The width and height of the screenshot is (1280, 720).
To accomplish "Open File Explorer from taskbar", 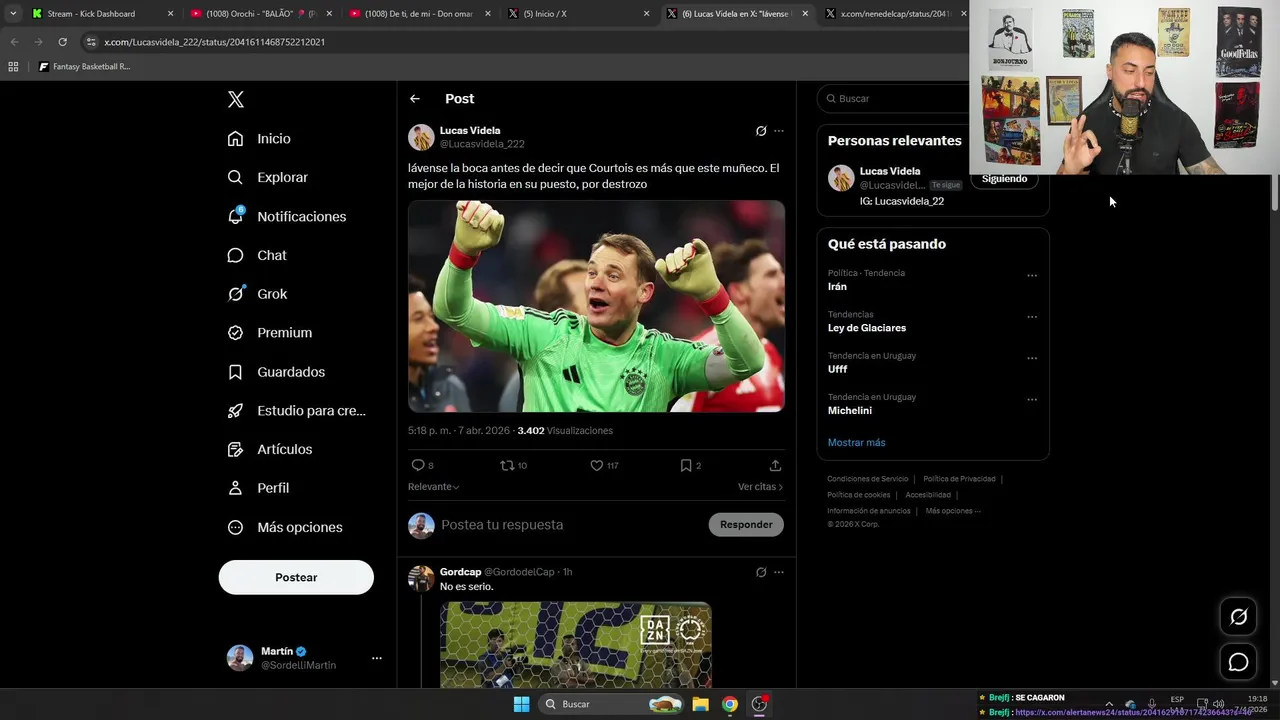I will (701, 704).
